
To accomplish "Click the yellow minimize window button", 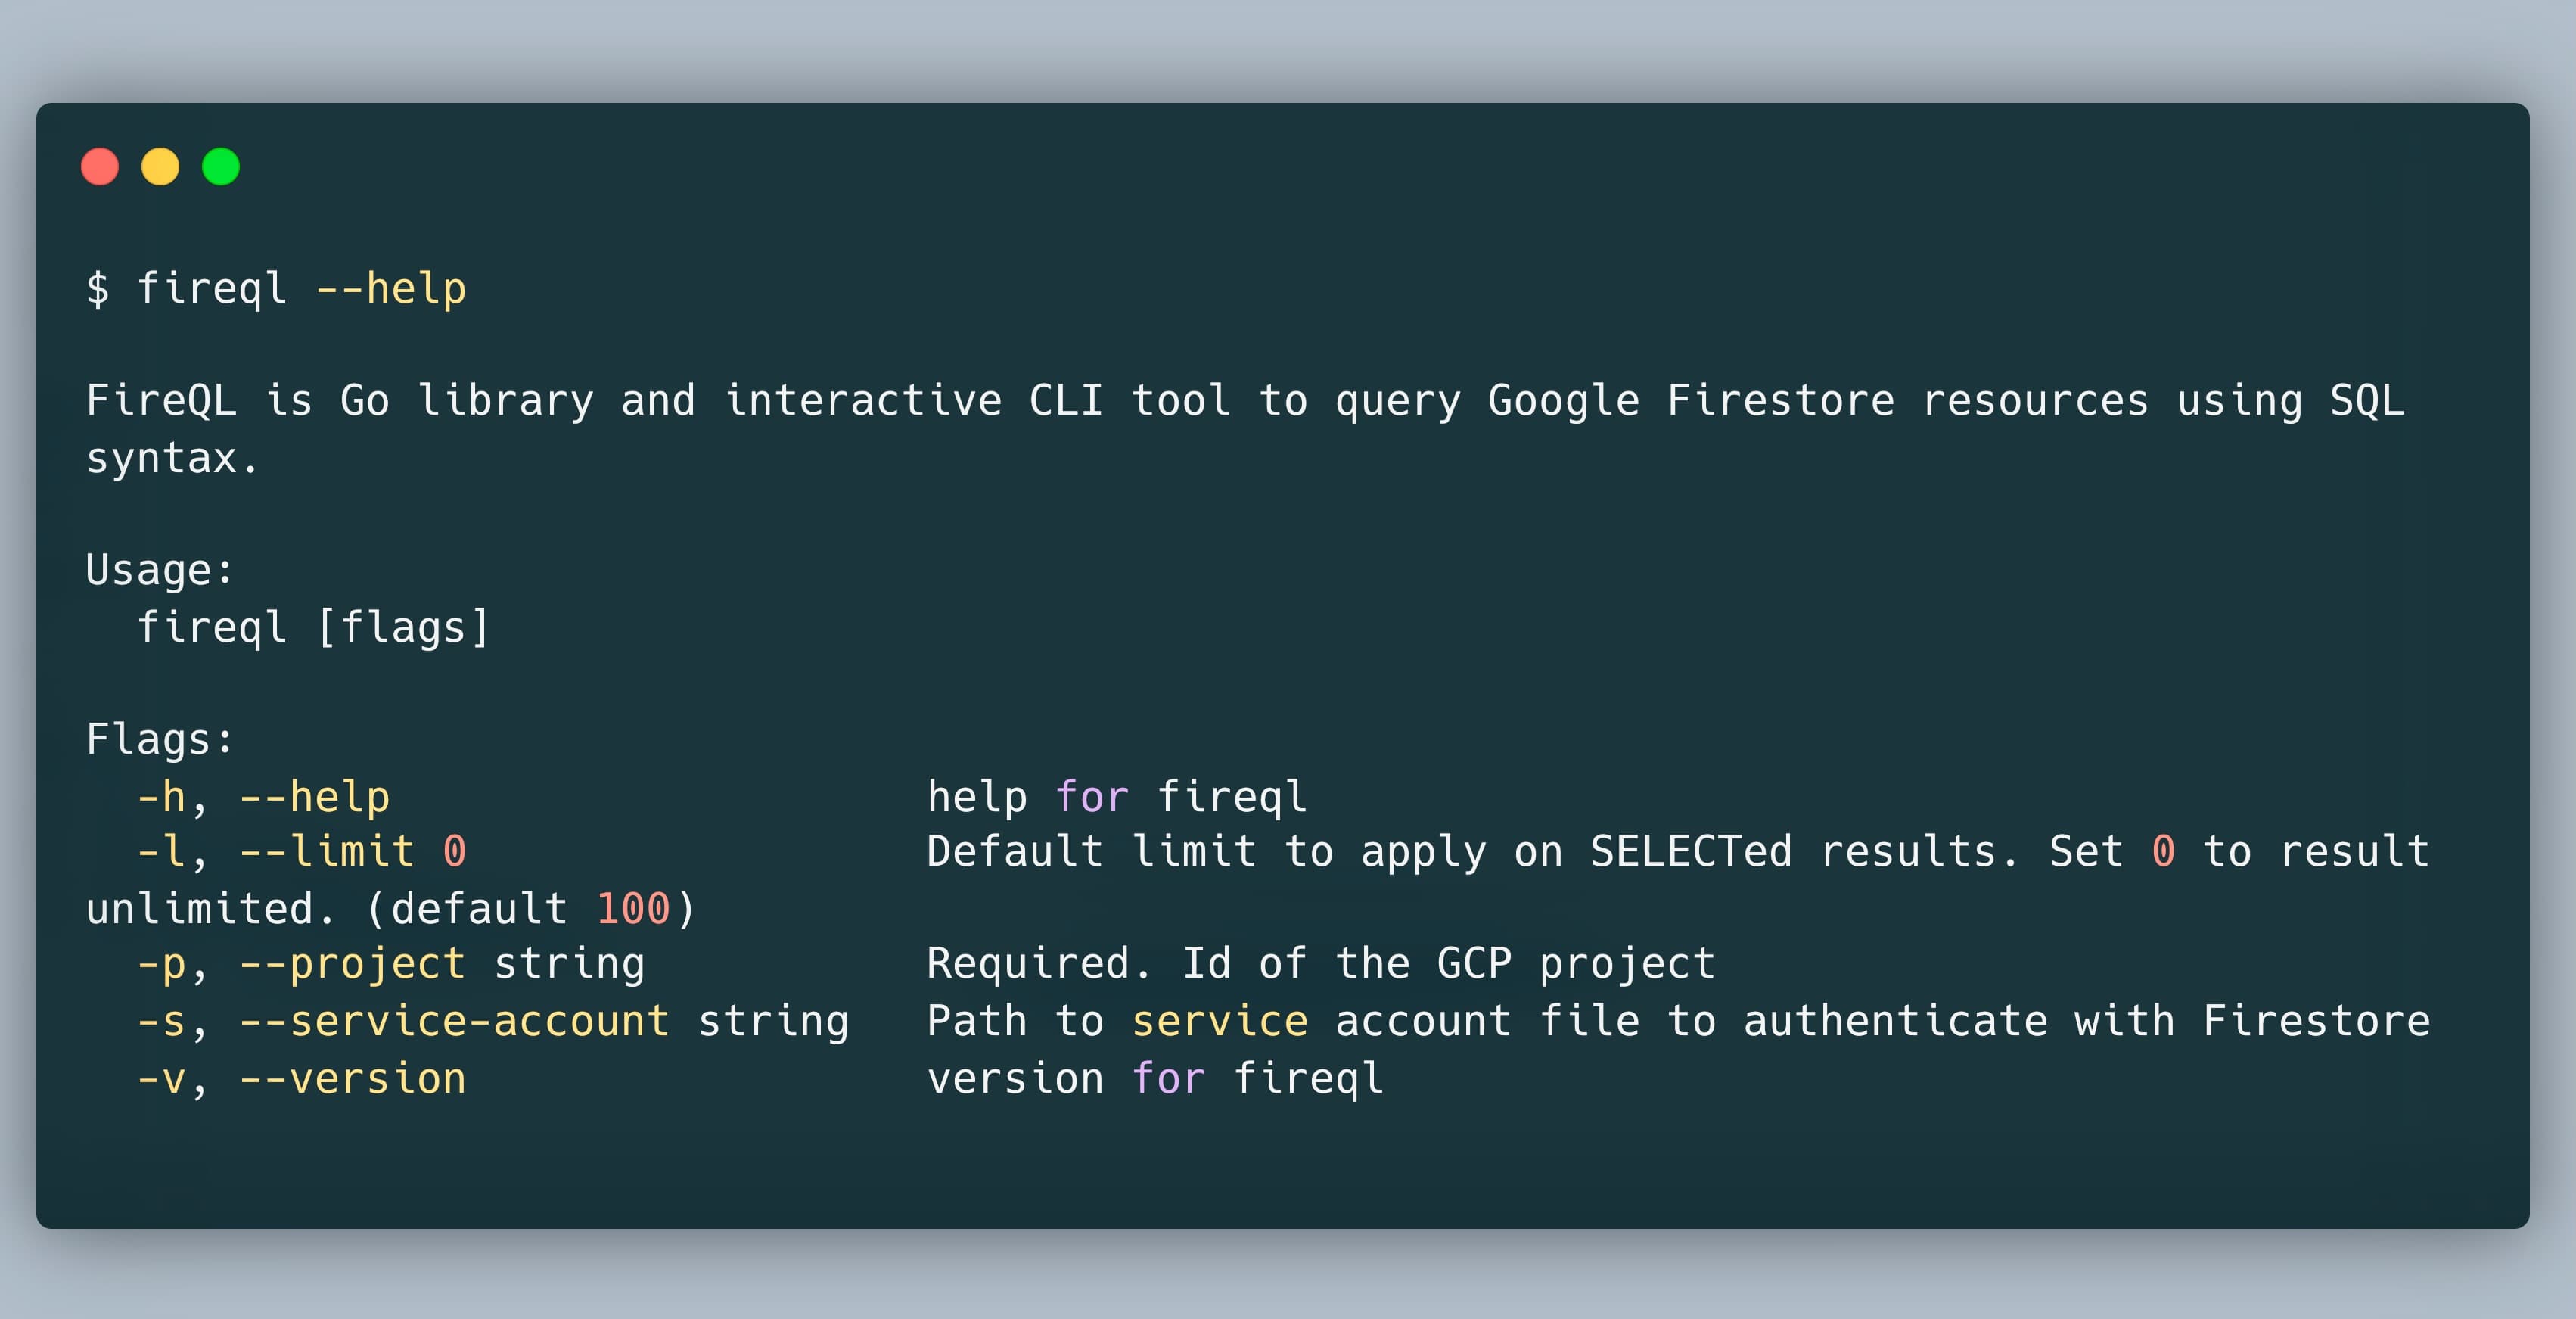I will click(x=160, y=166).
